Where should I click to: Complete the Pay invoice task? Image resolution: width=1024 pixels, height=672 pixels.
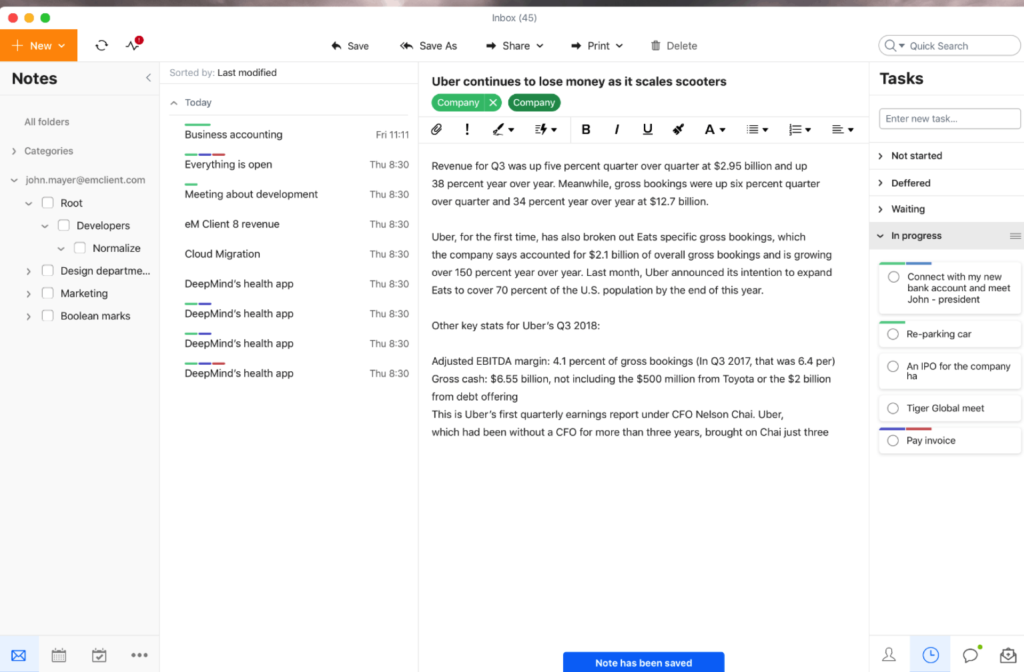coord(893,441)
